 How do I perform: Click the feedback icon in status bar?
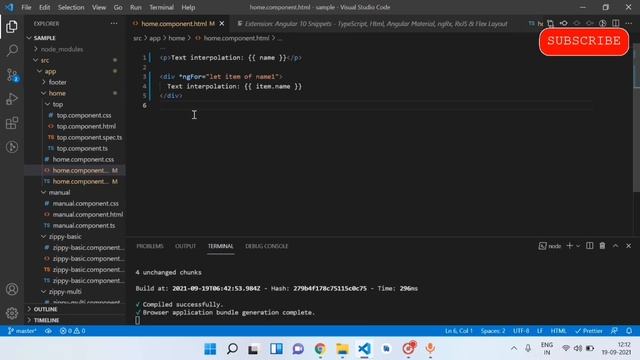coord(614,331)
